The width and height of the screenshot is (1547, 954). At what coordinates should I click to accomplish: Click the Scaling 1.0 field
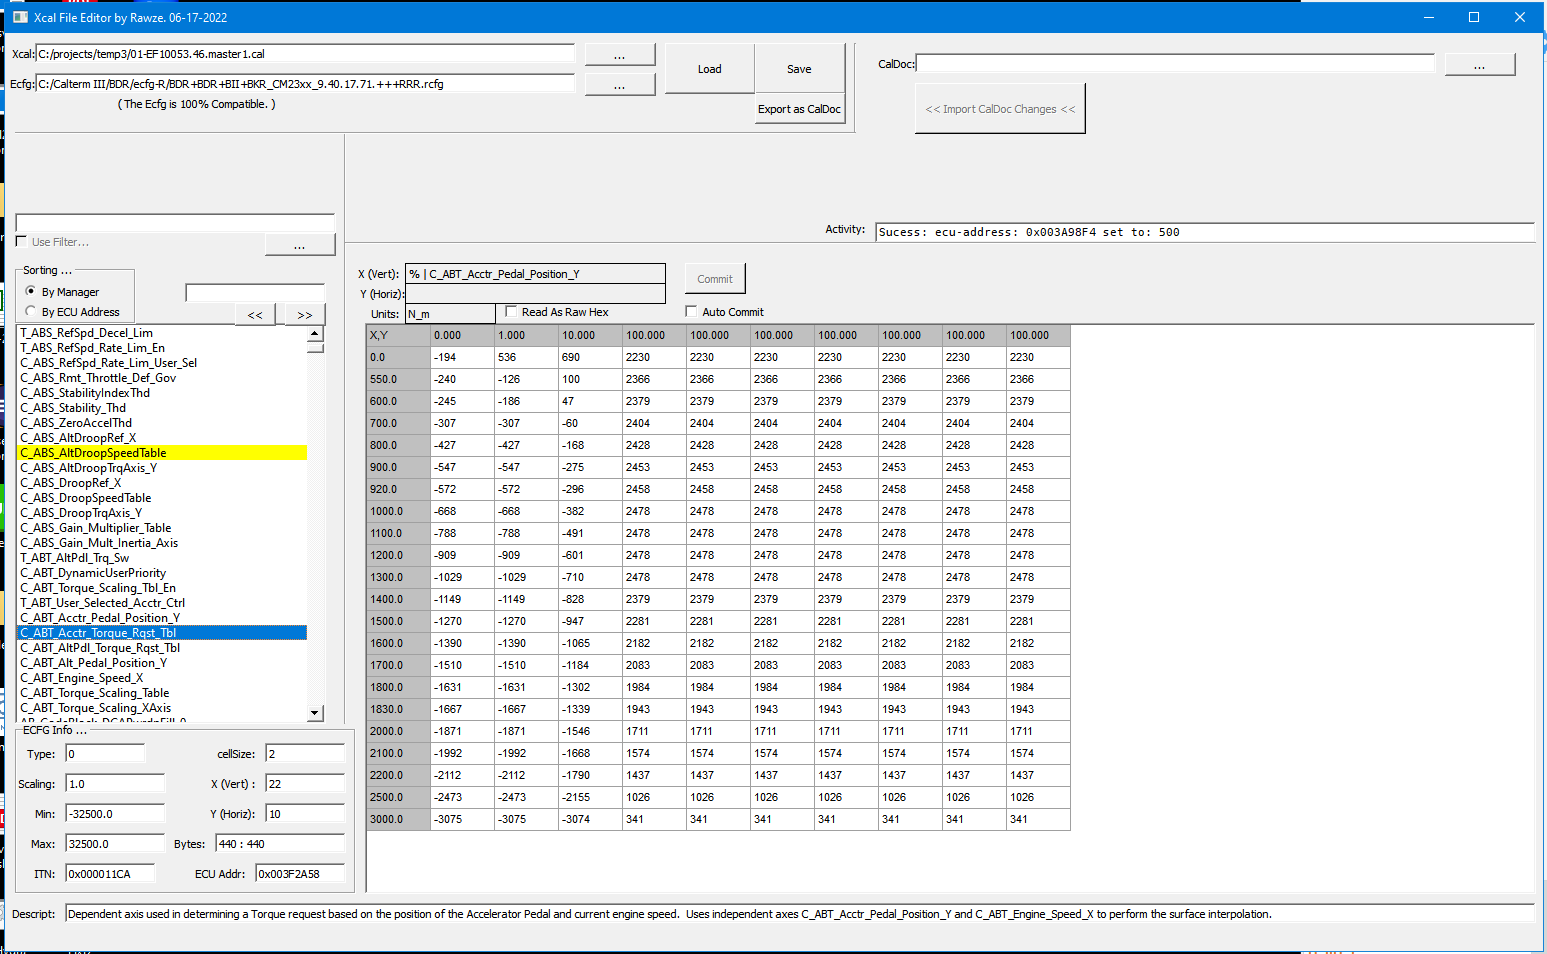[x=115, y=783]
